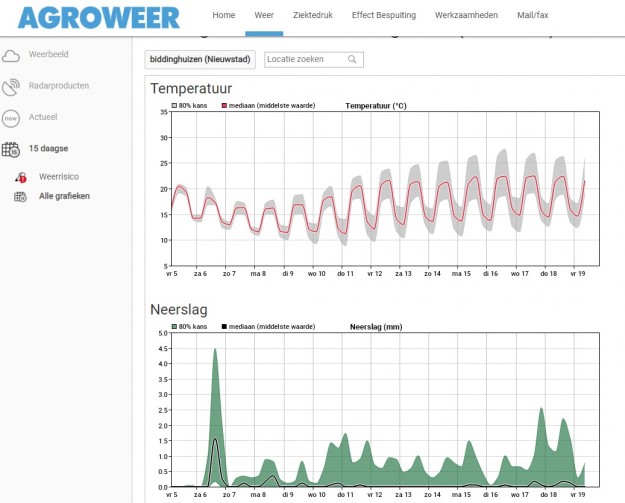Image resolution: width=625 pixels, height=503 pixels.
Task: Open the Home menu item
Action: pos(224,16)
